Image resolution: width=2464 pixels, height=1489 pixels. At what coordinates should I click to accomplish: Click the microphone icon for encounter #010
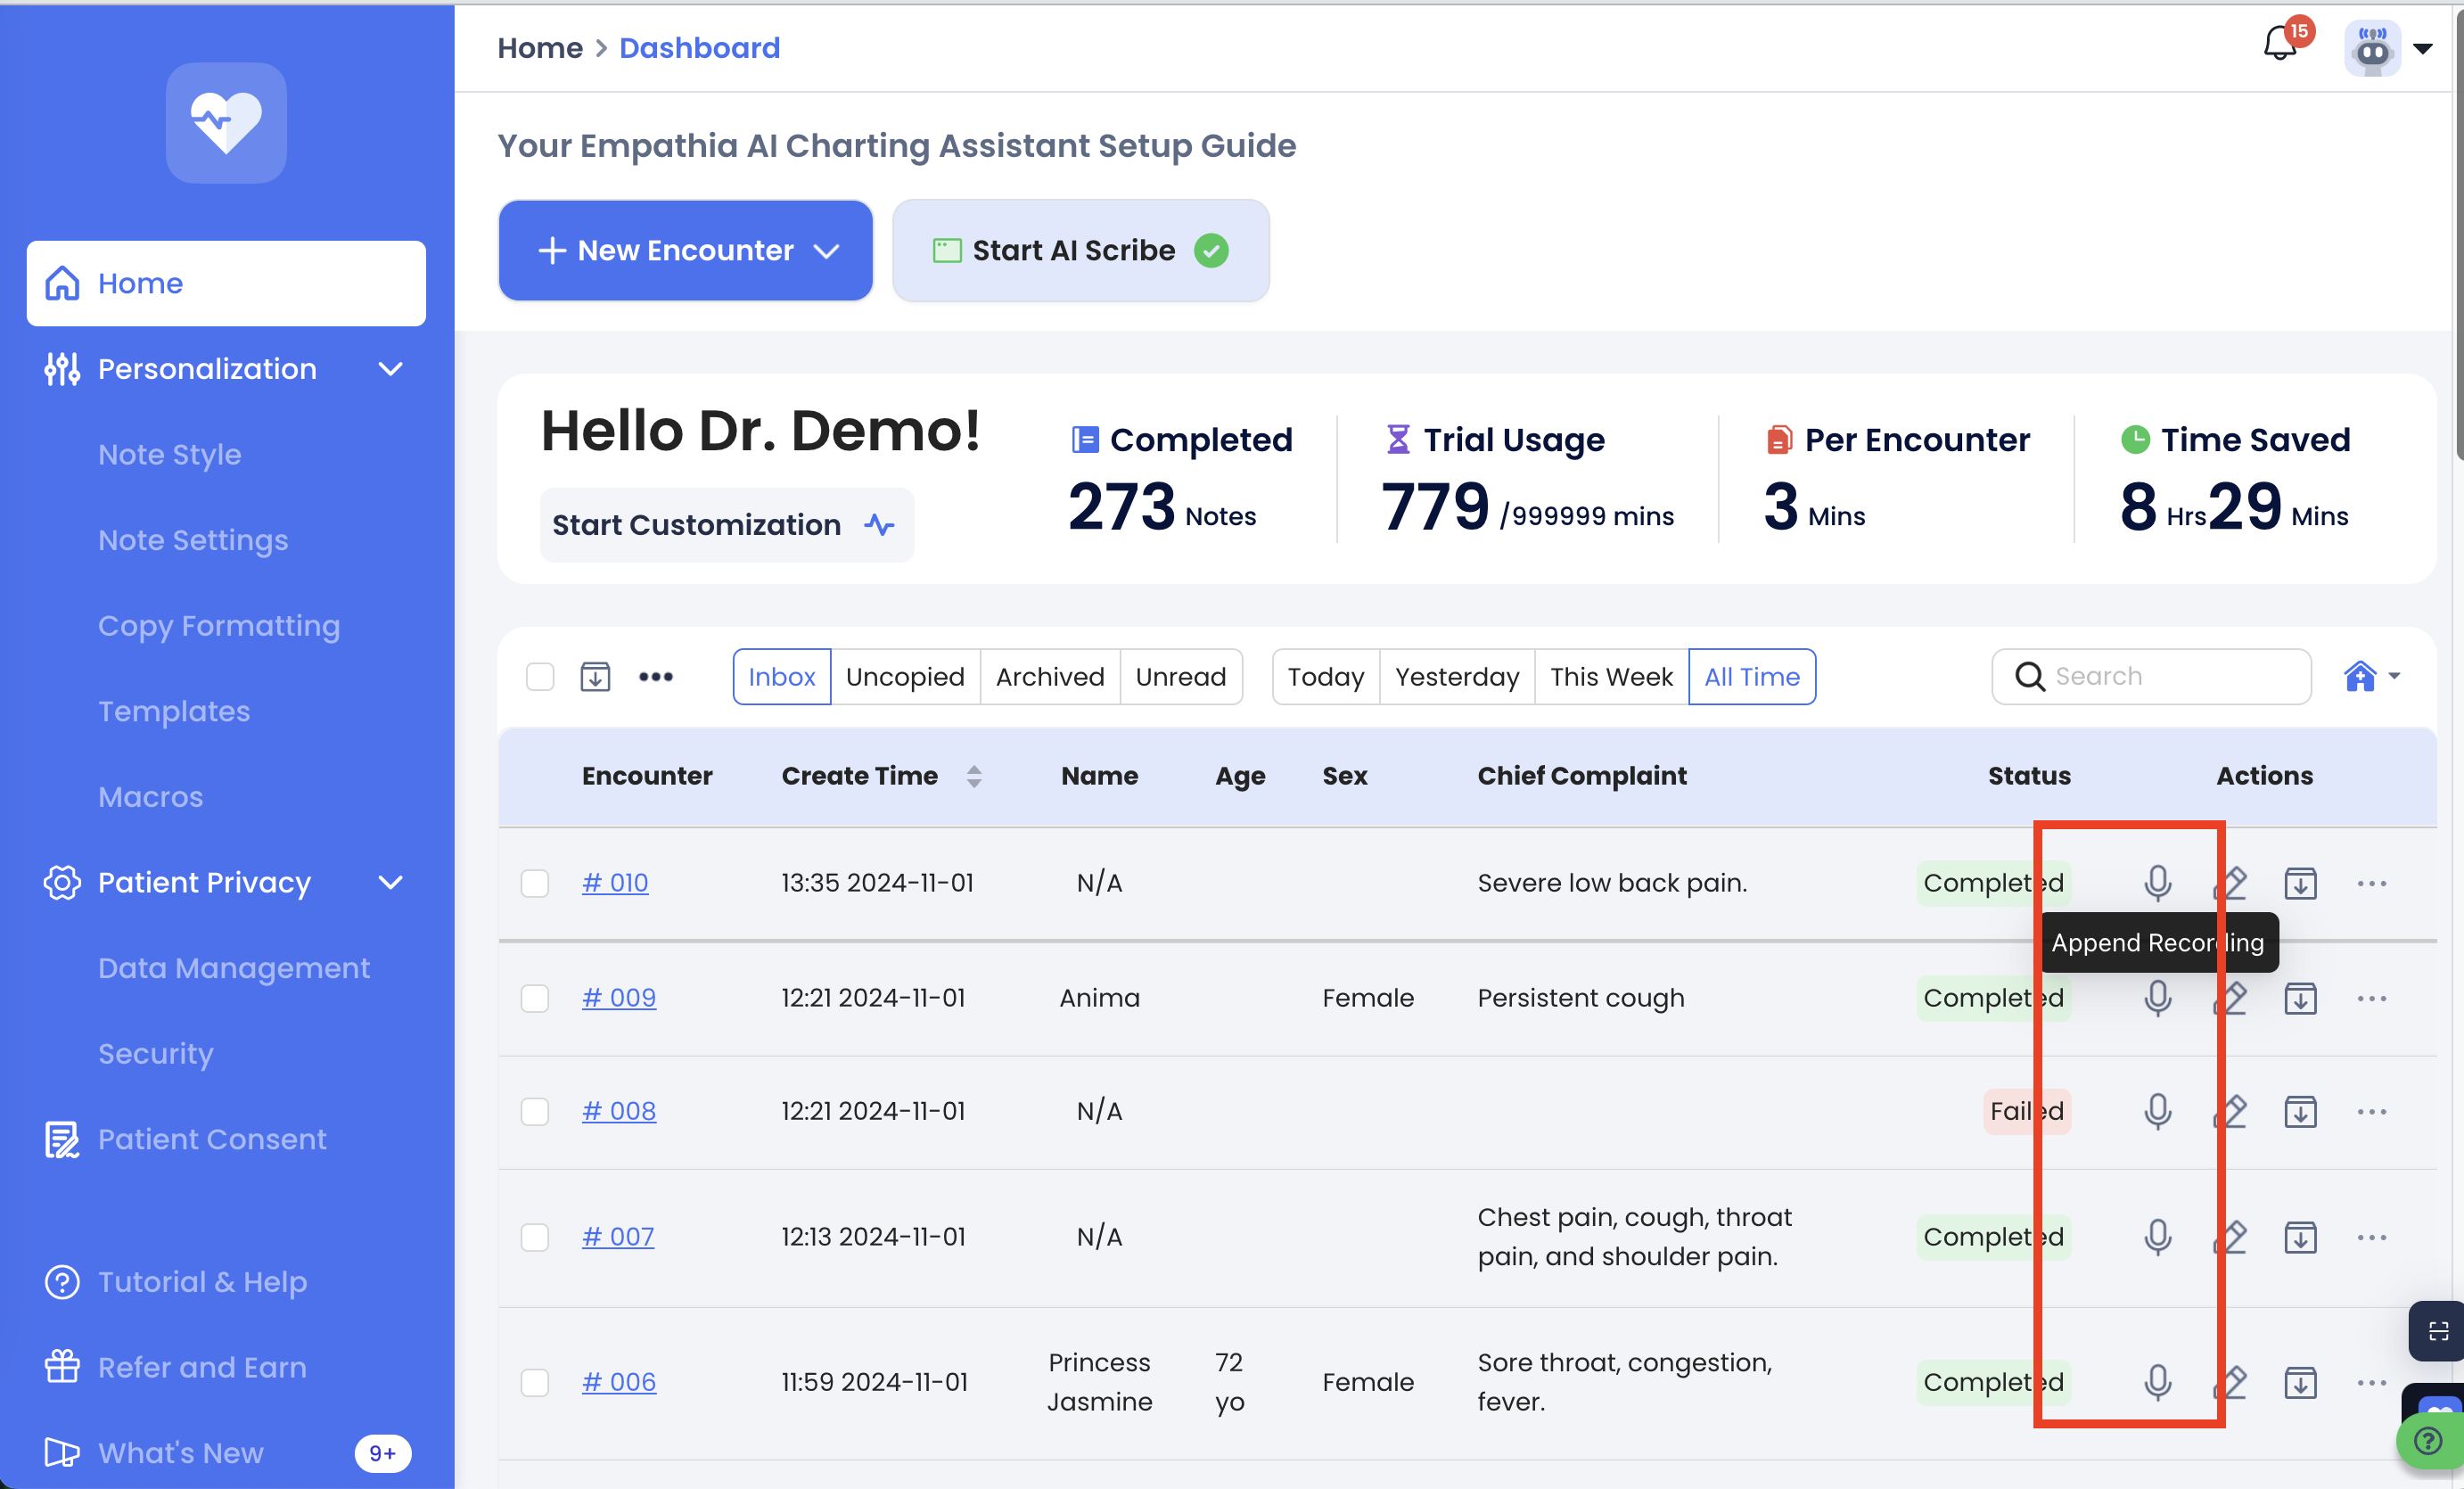pyautogui.click(x=2157, y=883)
